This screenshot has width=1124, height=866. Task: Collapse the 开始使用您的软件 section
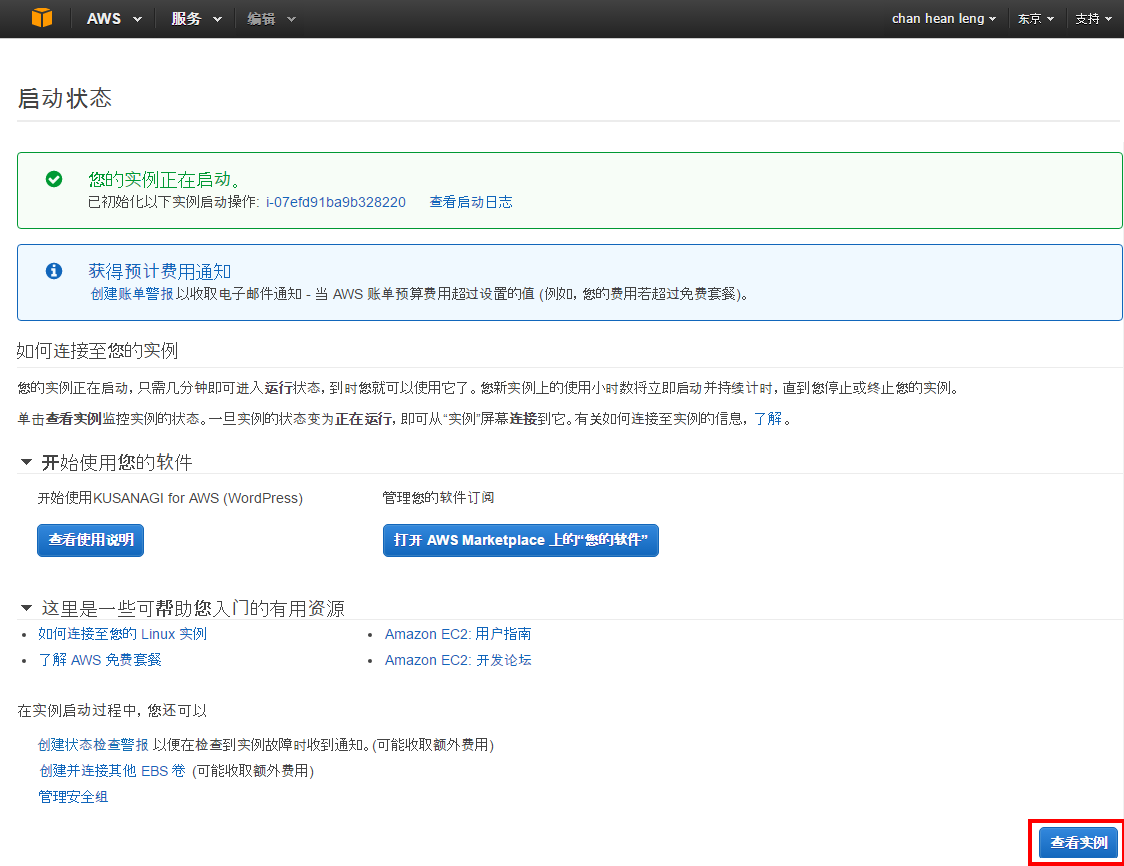(x=27, y=462)
